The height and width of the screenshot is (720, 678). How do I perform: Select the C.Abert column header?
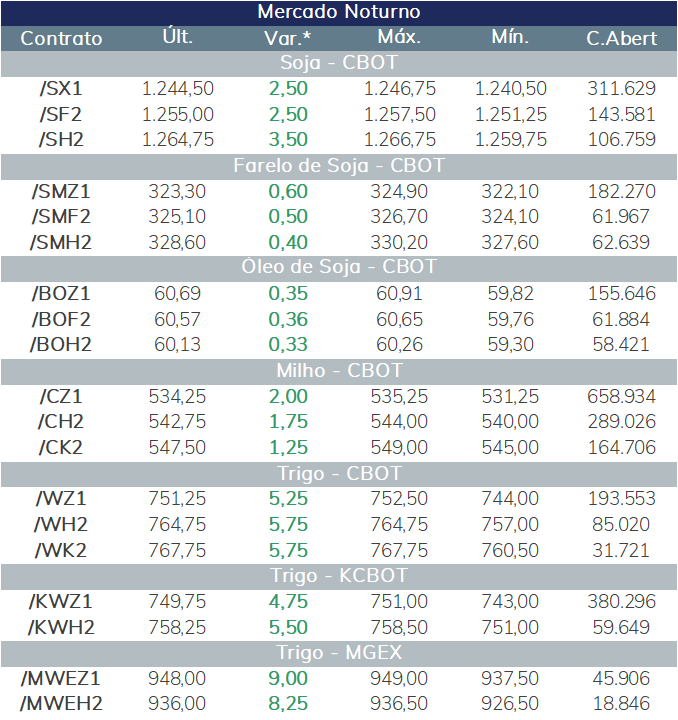[x=622, y=39]
